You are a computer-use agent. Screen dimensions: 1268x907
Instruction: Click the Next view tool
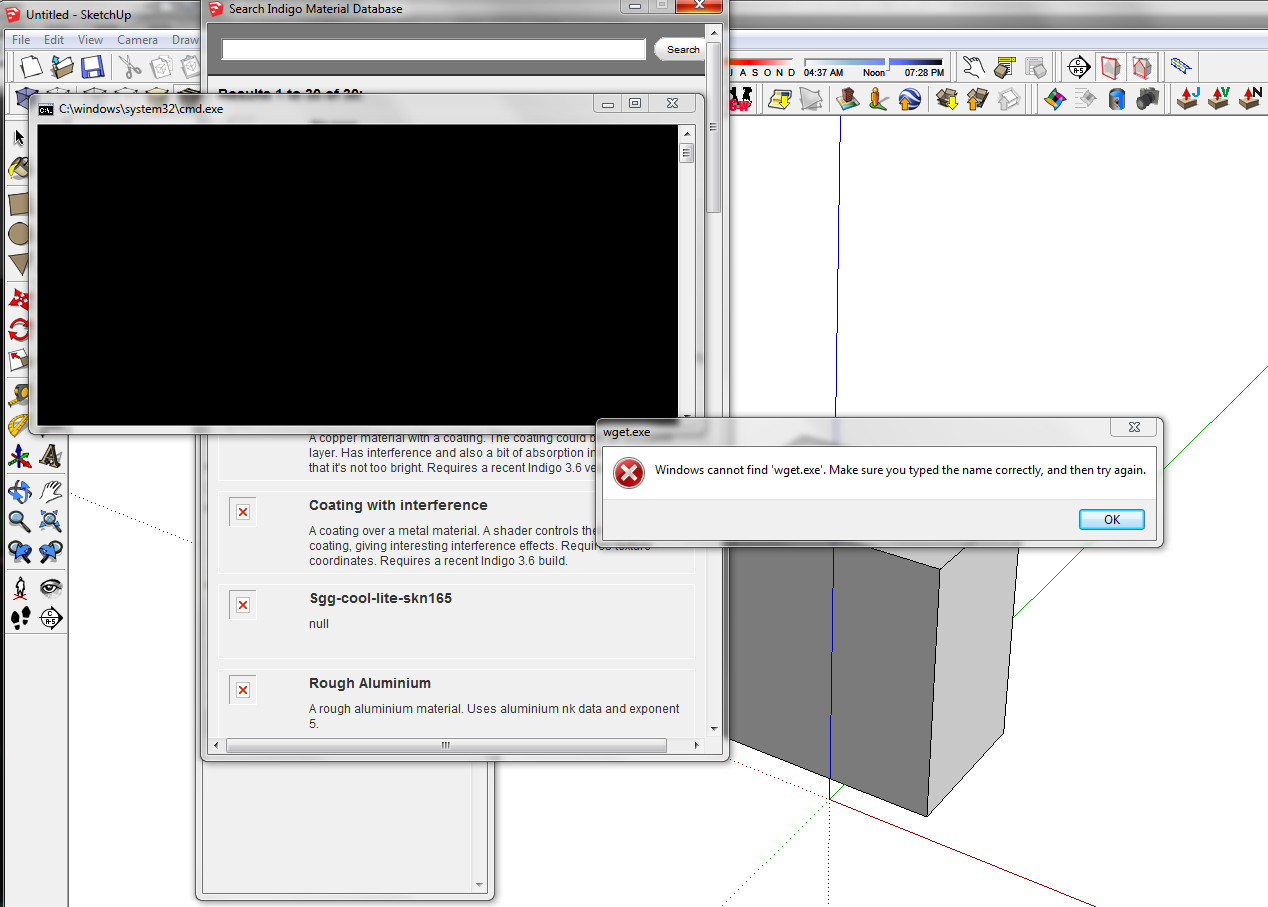pyautogui.click(x=51, y=551)
